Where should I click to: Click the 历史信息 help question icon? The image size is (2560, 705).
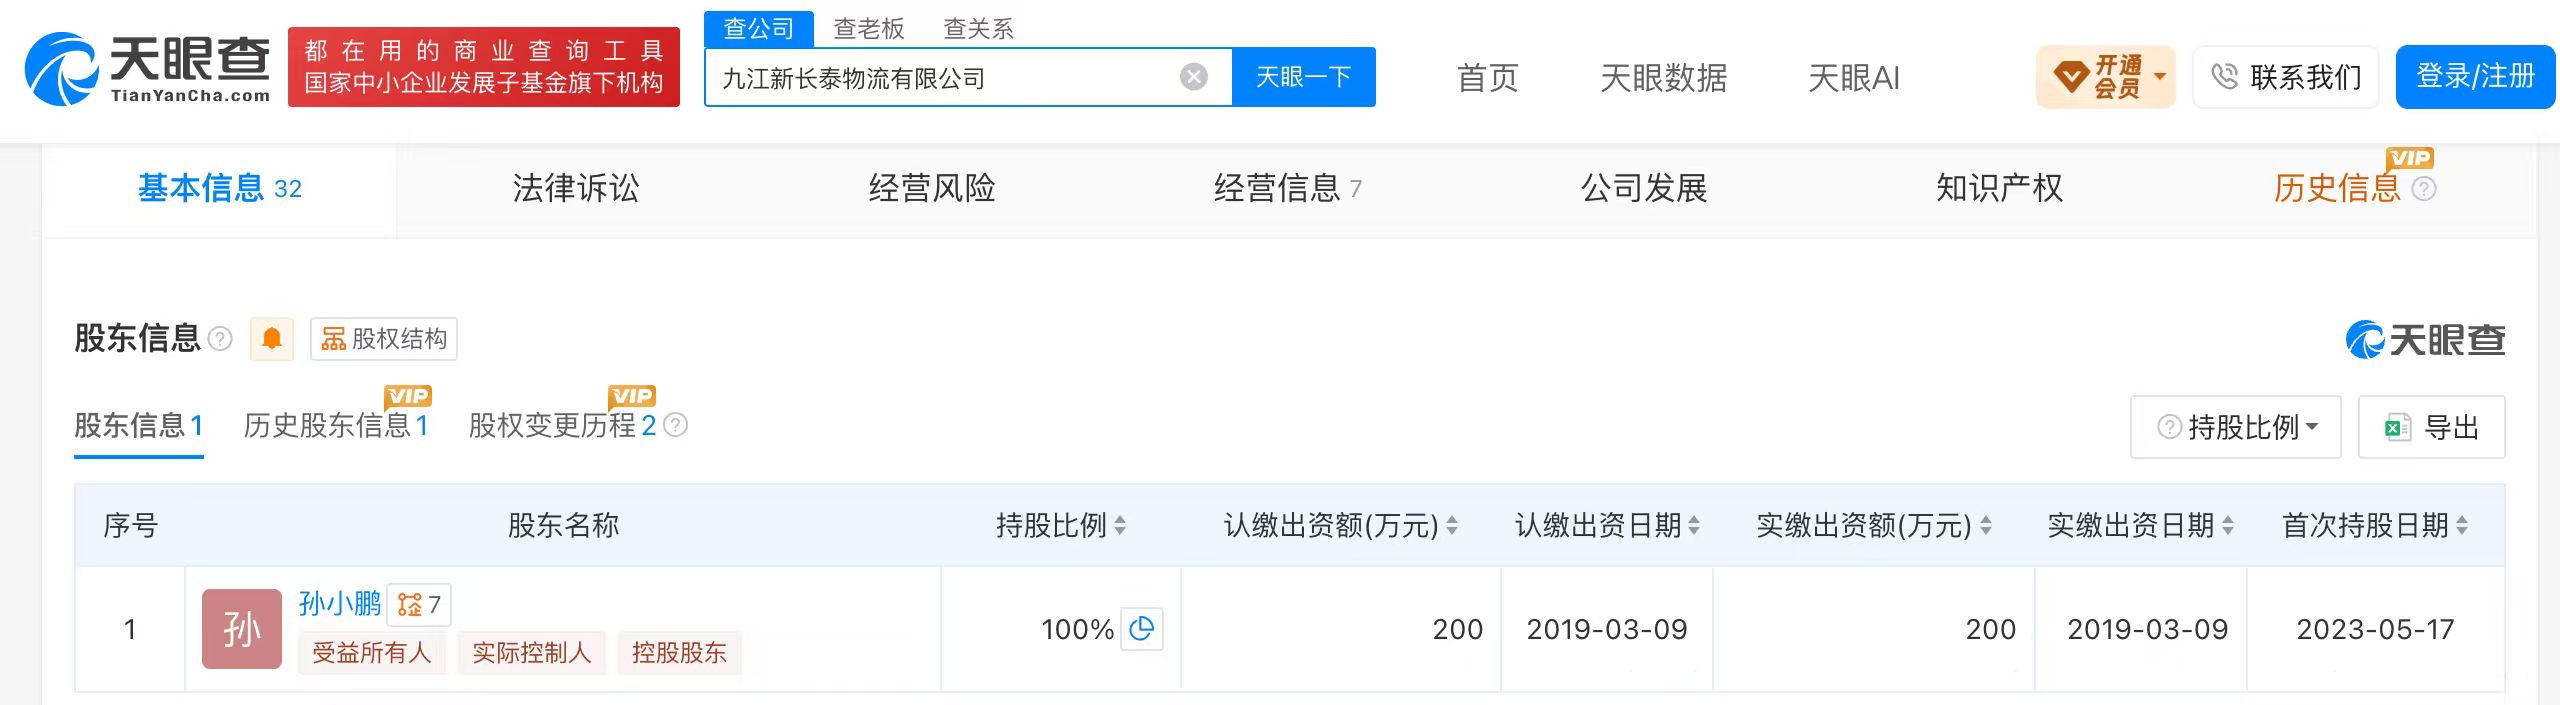(2424, 189)
